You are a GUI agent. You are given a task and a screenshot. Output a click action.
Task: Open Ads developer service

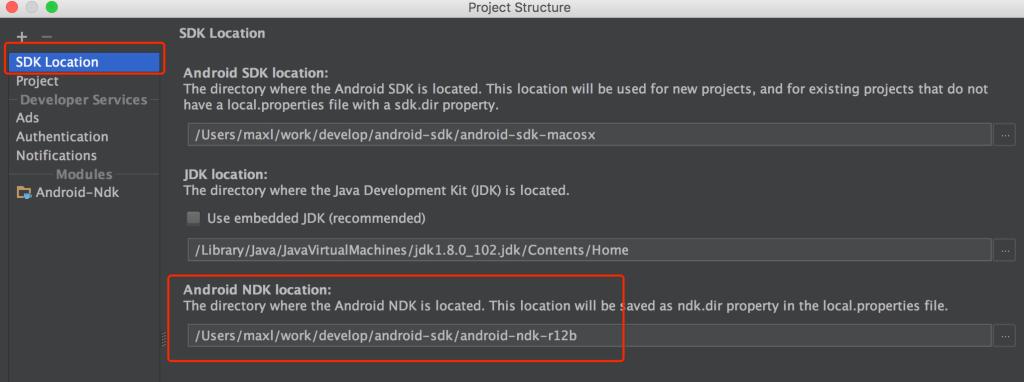pyautogui.click(x=27, y=118)
